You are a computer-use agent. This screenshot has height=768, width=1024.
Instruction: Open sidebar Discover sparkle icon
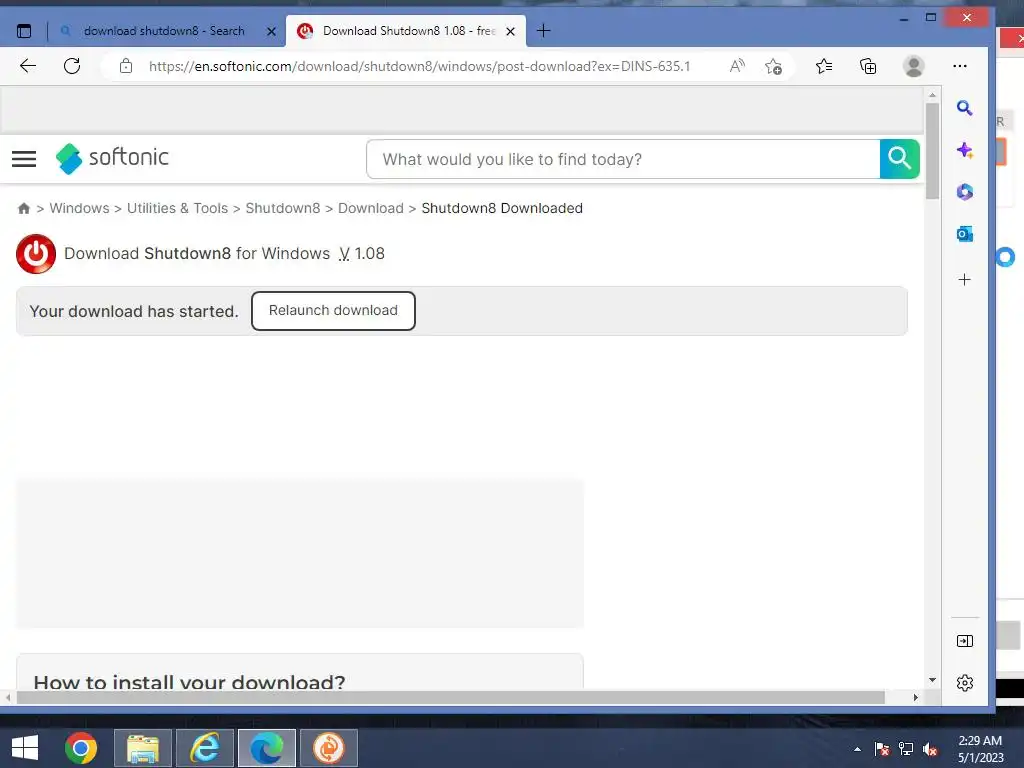(965, 150)
